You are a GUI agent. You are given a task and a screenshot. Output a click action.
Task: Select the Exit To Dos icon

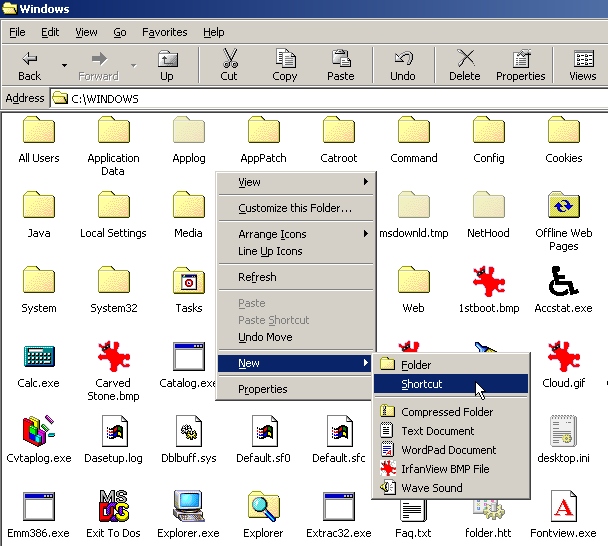pyautogui.click(x=114, y=506)
